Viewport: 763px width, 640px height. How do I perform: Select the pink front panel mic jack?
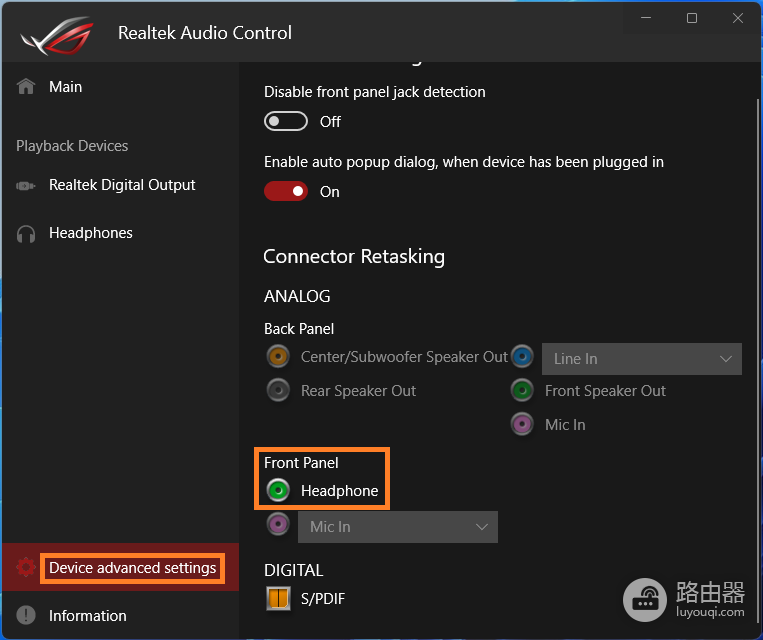click(278, 524)
